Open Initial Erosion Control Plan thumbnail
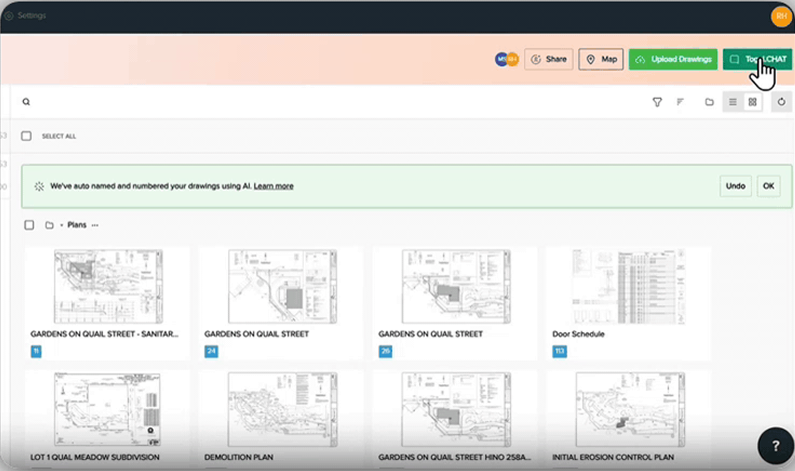The width and height of the screenshot is (795, 471). tap(630, 410)
